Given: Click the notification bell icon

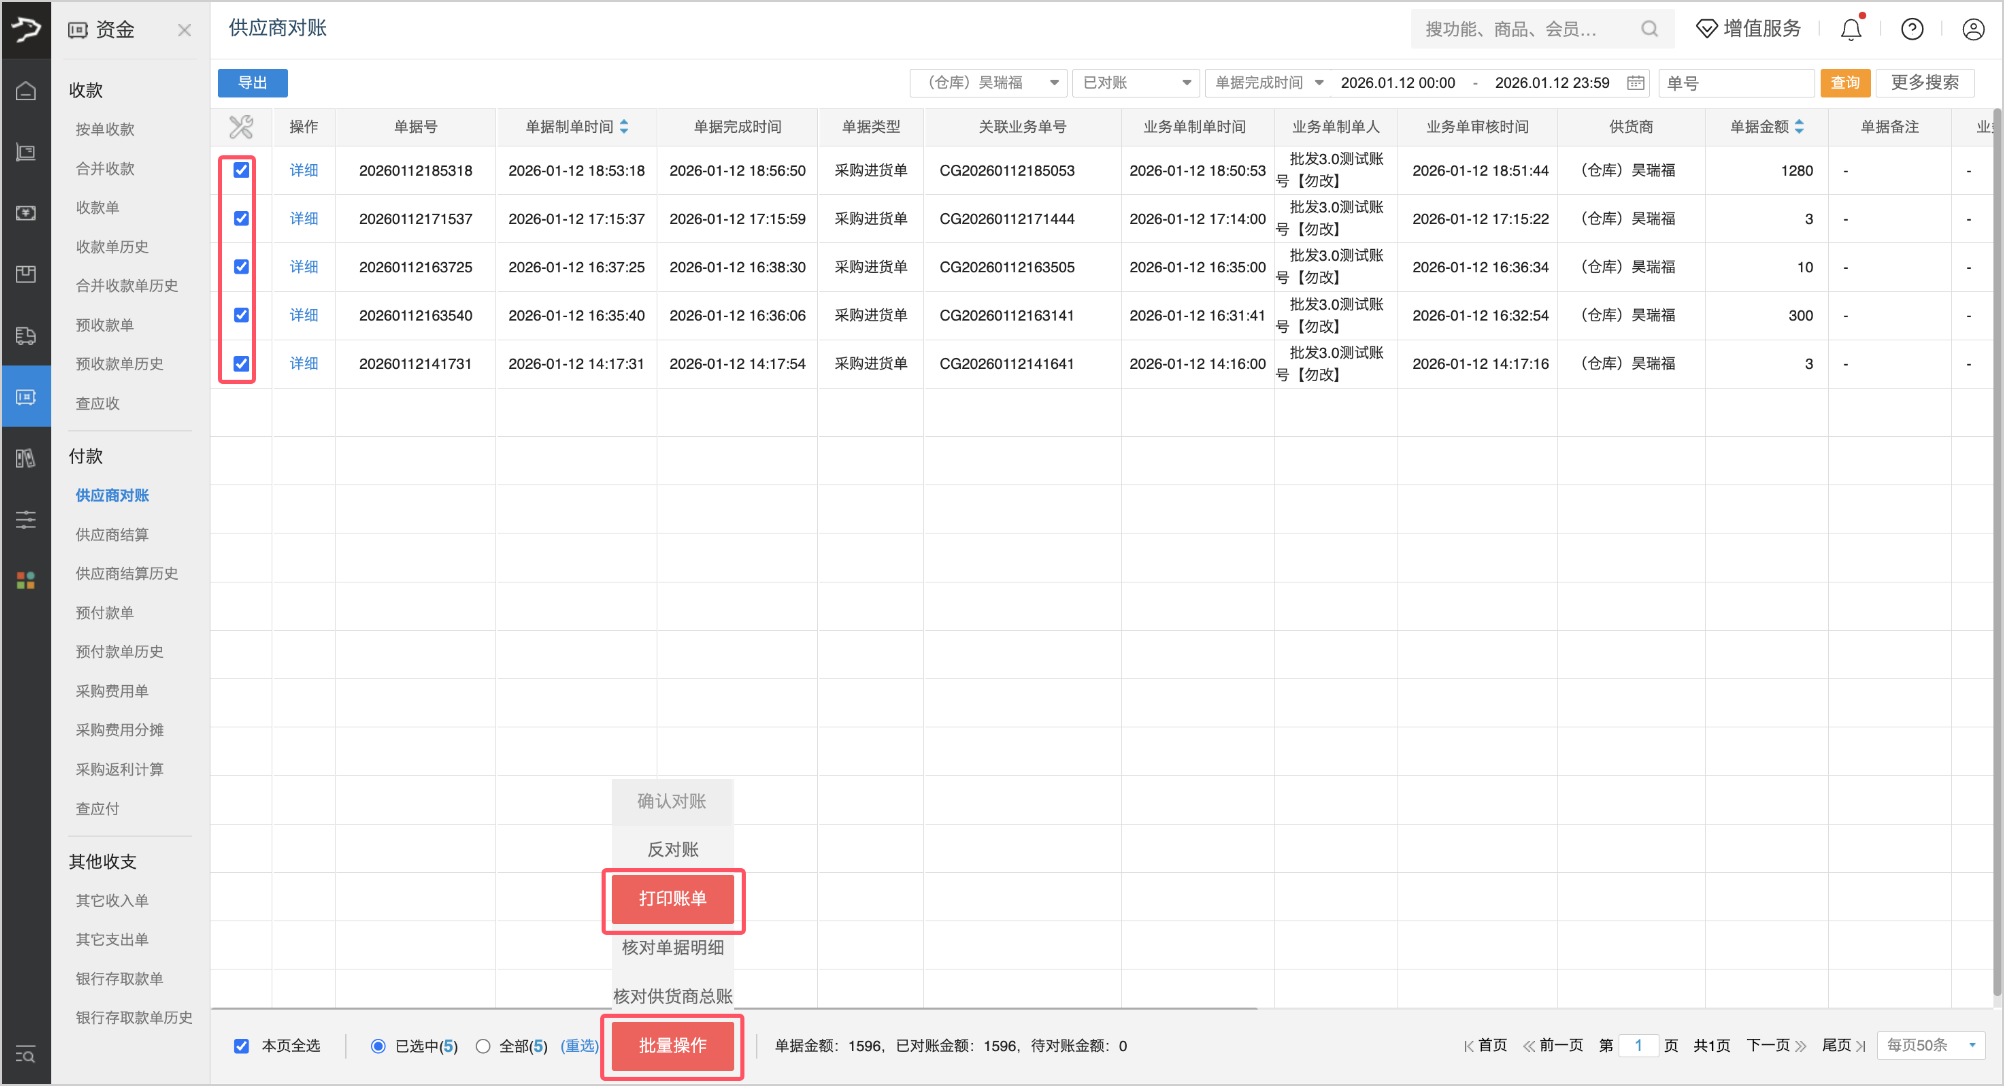Looking at the screenshot, I should point(1851,30).
